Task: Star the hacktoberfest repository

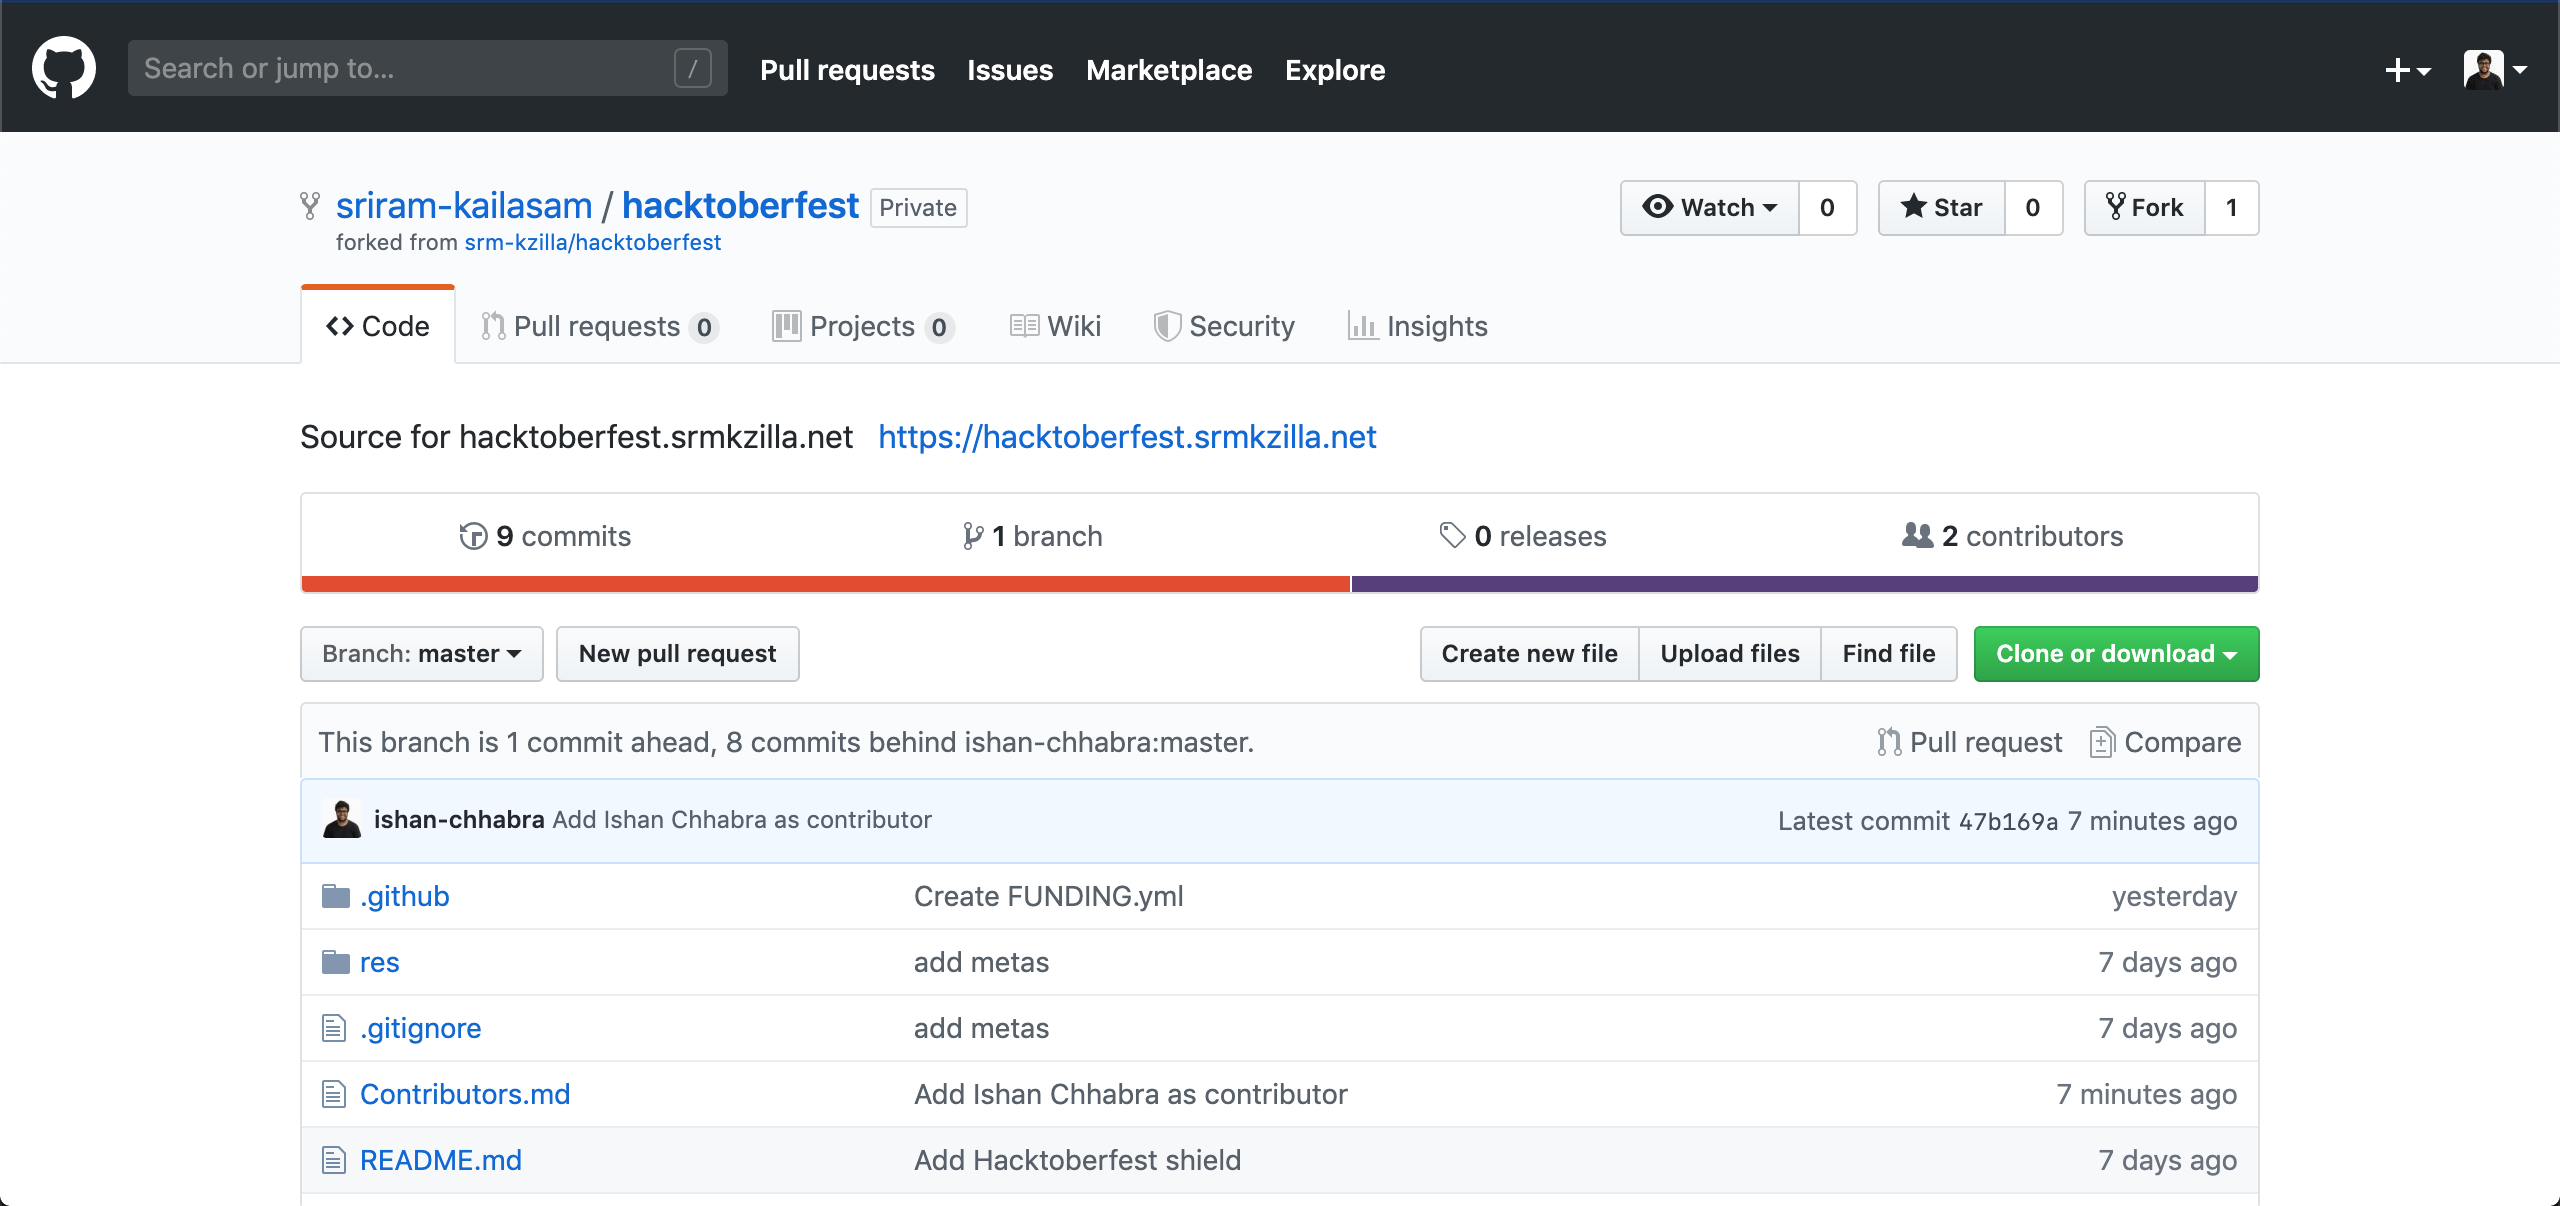Action: pyautogui.click(x=1941, y=207)
